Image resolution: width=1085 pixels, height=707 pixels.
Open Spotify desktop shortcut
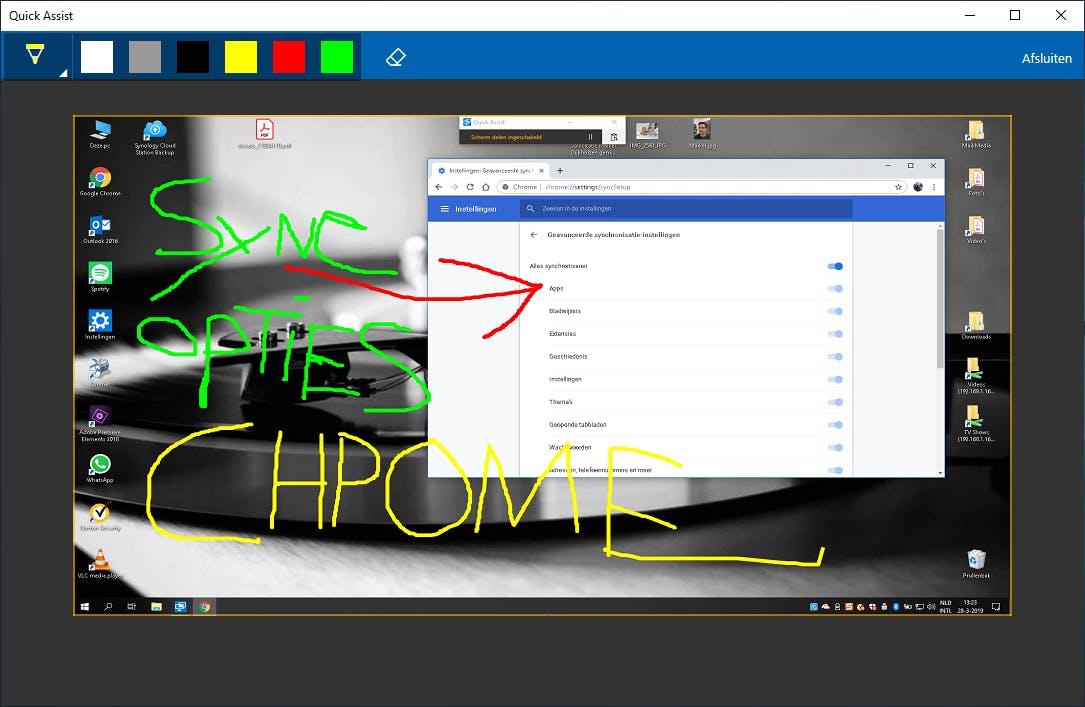pyautogui.click(x=100, y=277)
